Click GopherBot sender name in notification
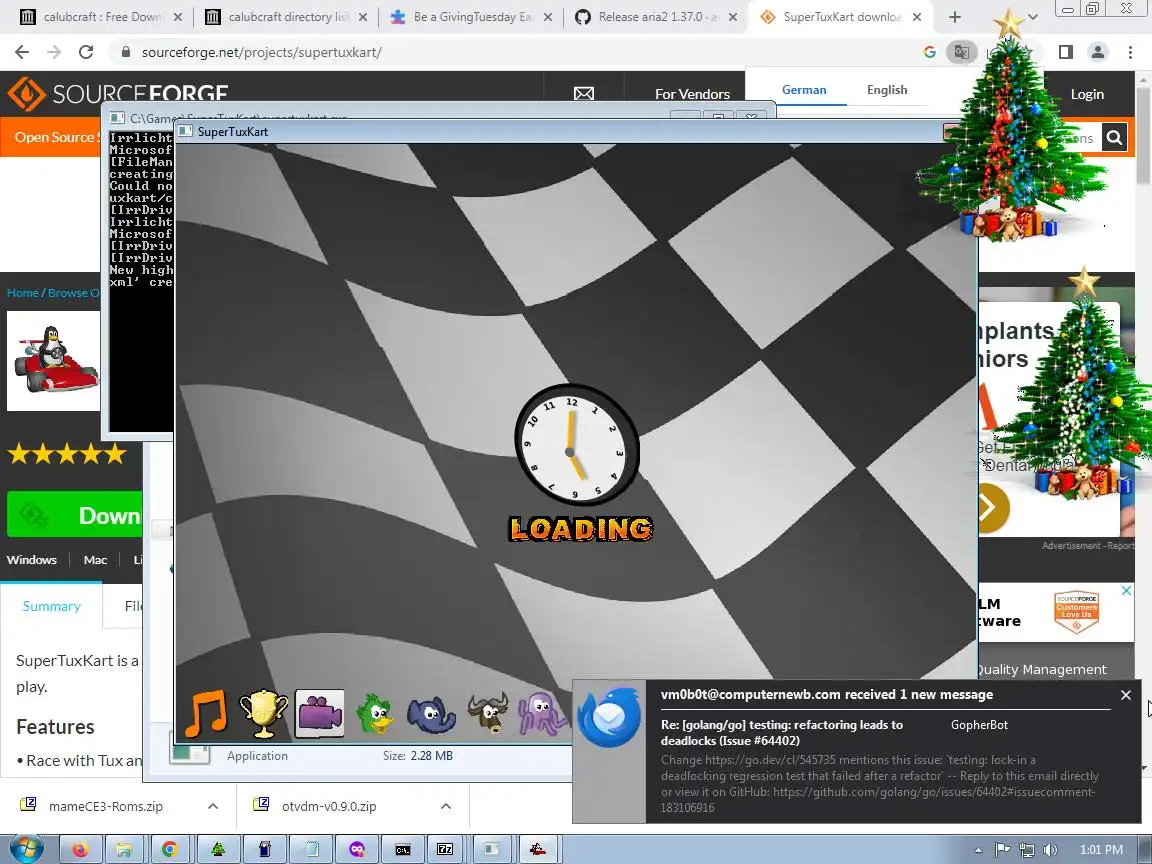The width and height of the screenshot is (1152, 864). (x=979, y=724)
